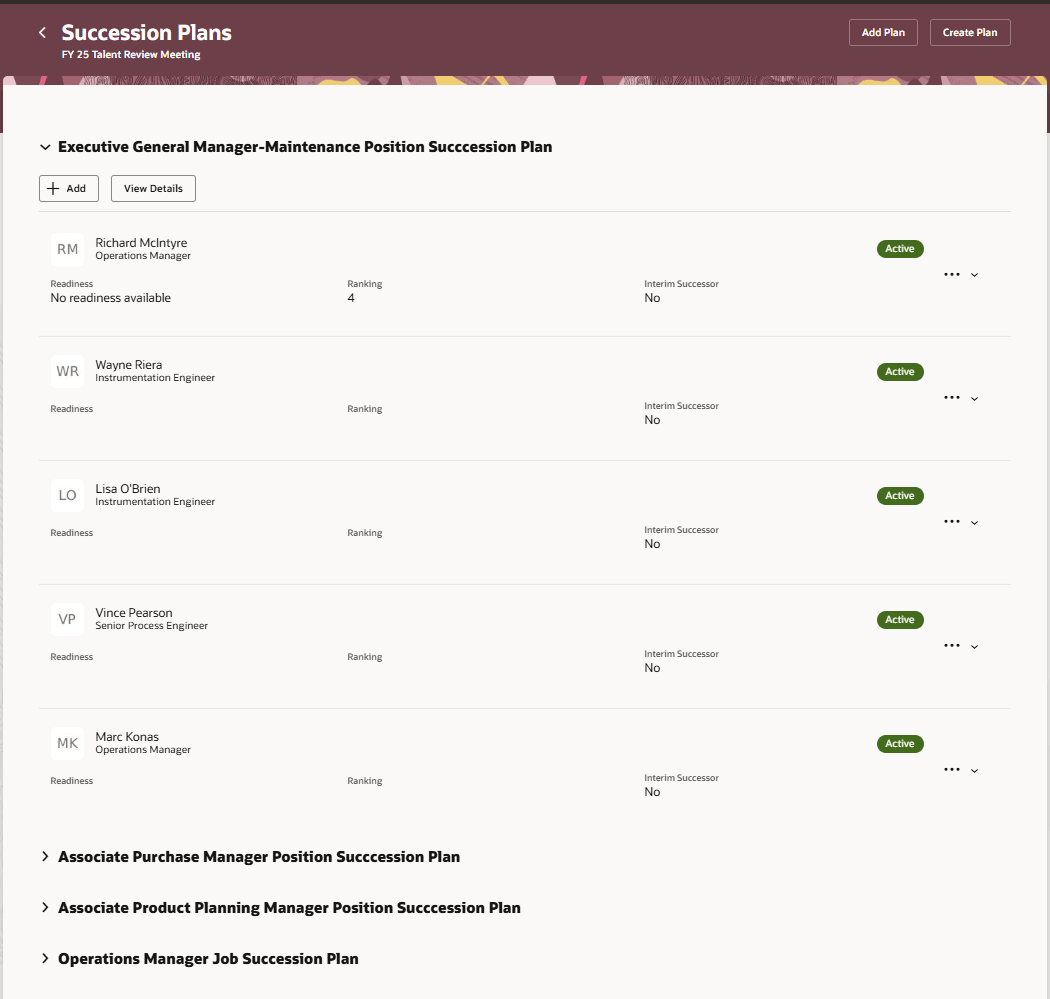Click the ellipsis icon for Marc Konas
Image resolution: width=1050 pixels, height=999 pixels.
coord(951,769)
